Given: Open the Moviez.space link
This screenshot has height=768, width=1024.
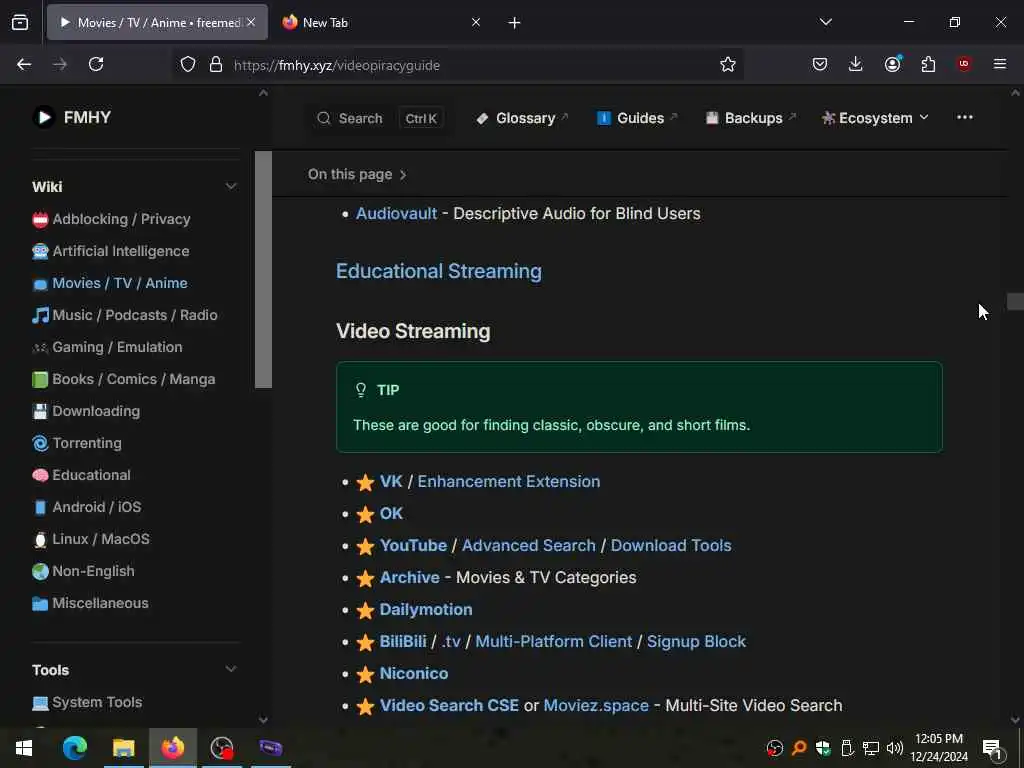Looking at the screenshot, I should tap(596, 705).
